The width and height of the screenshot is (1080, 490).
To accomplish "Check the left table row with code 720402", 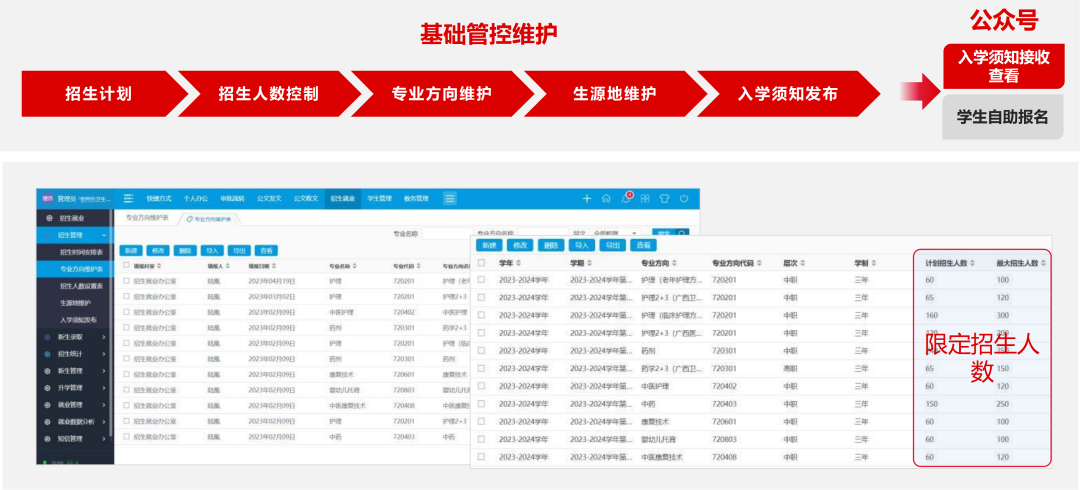I will click(x=126, y=312).
